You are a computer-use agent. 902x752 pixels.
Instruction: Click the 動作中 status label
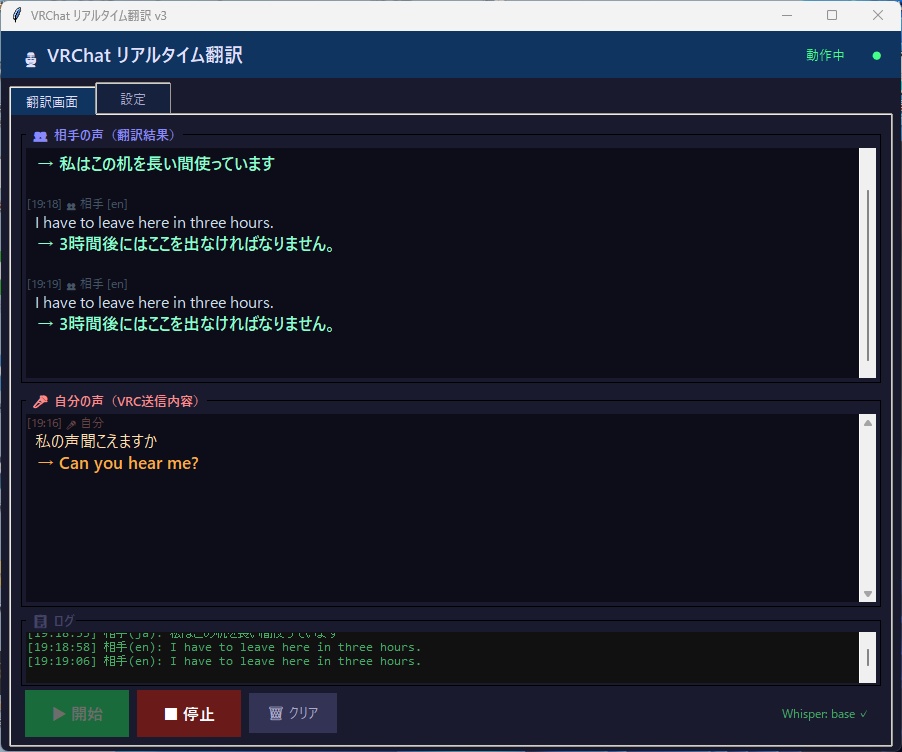(x=824, y=56)
